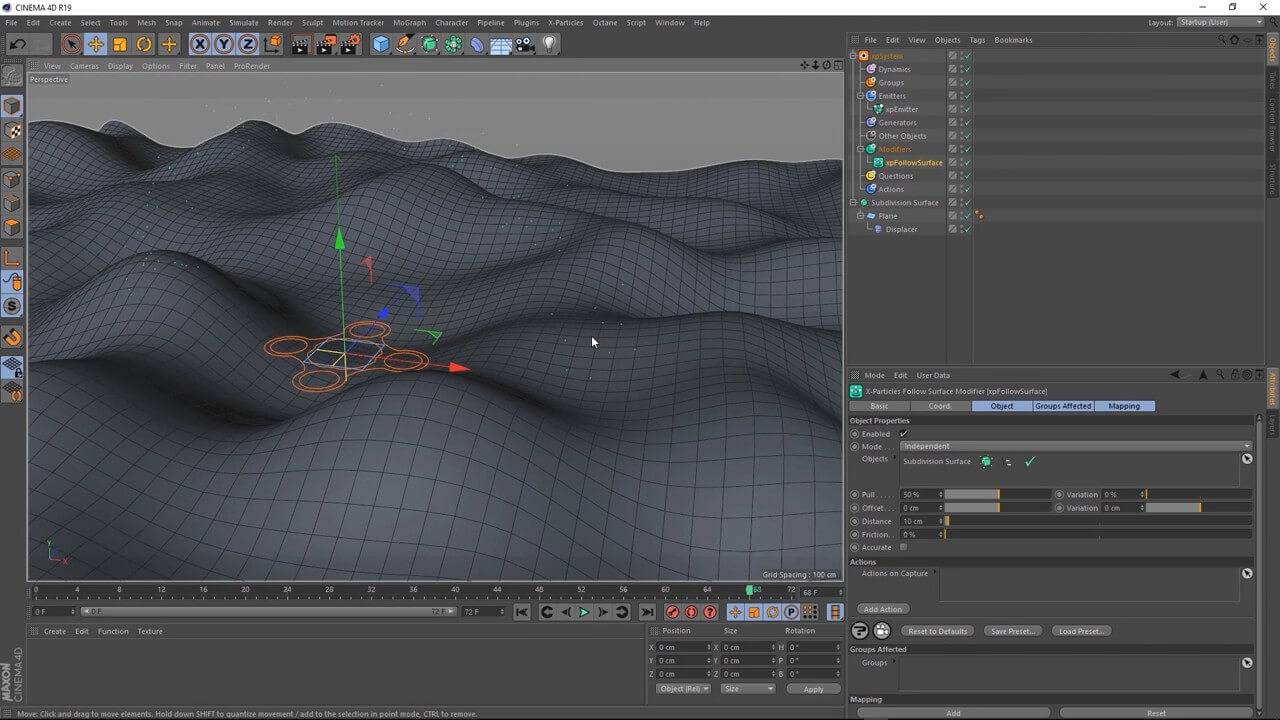Collapse the xpSystem tree node

(x=853, y=56)
